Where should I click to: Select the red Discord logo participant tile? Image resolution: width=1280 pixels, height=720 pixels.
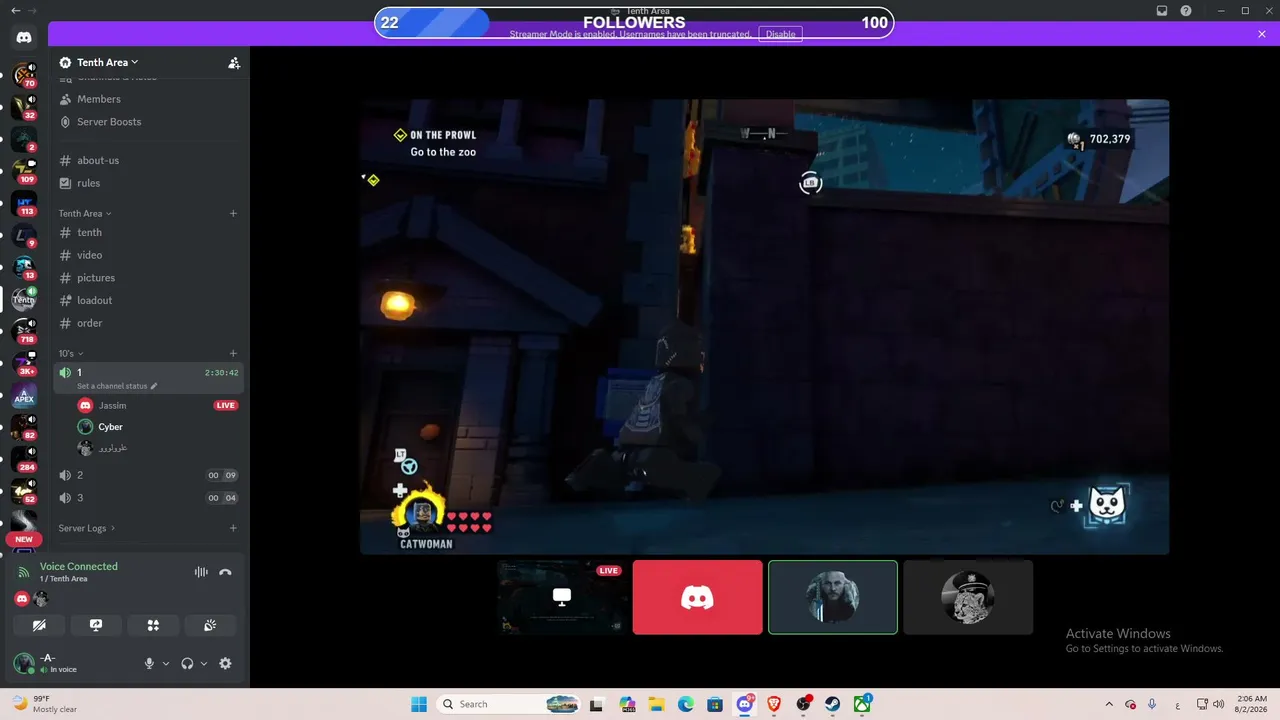point(698,597)
